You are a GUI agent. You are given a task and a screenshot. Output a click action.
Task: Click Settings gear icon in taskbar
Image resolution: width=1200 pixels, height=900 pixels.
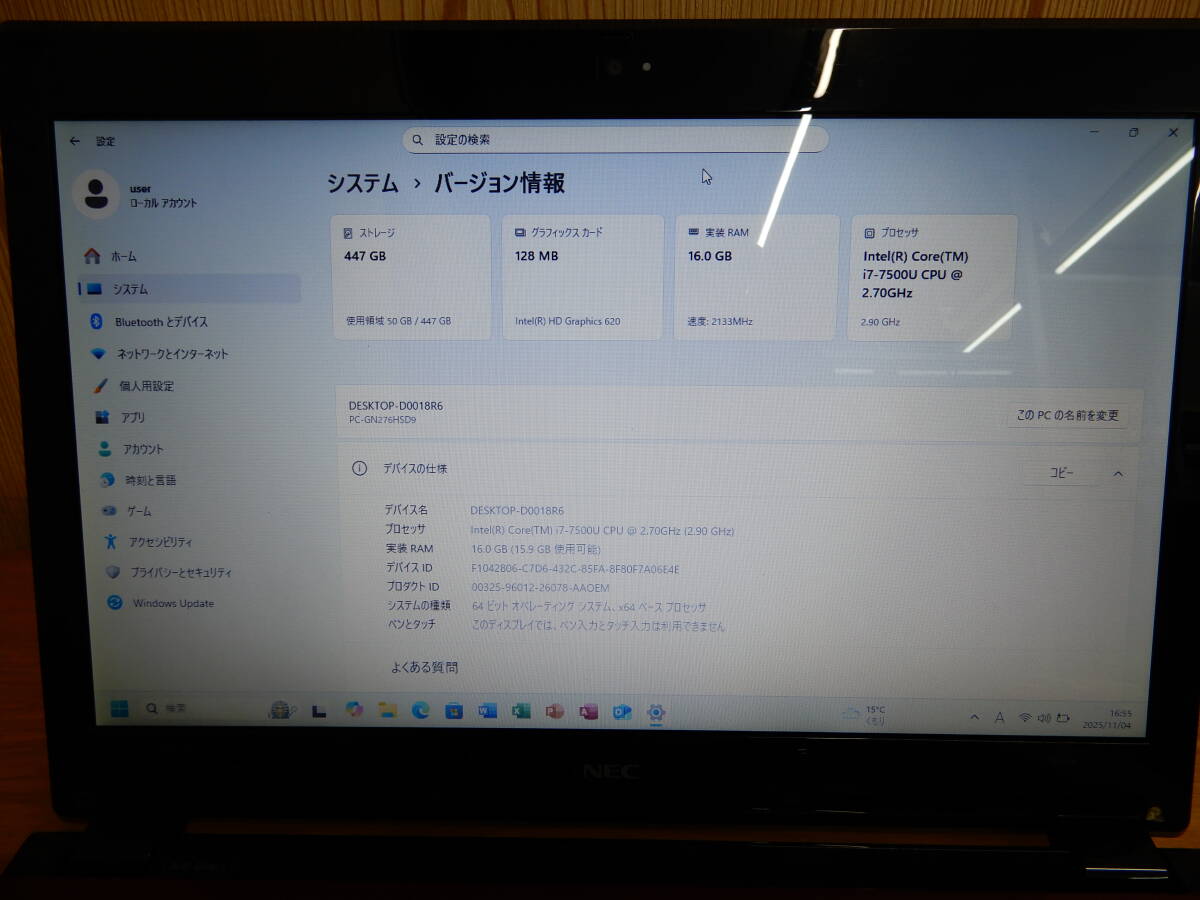pos(656,713)
